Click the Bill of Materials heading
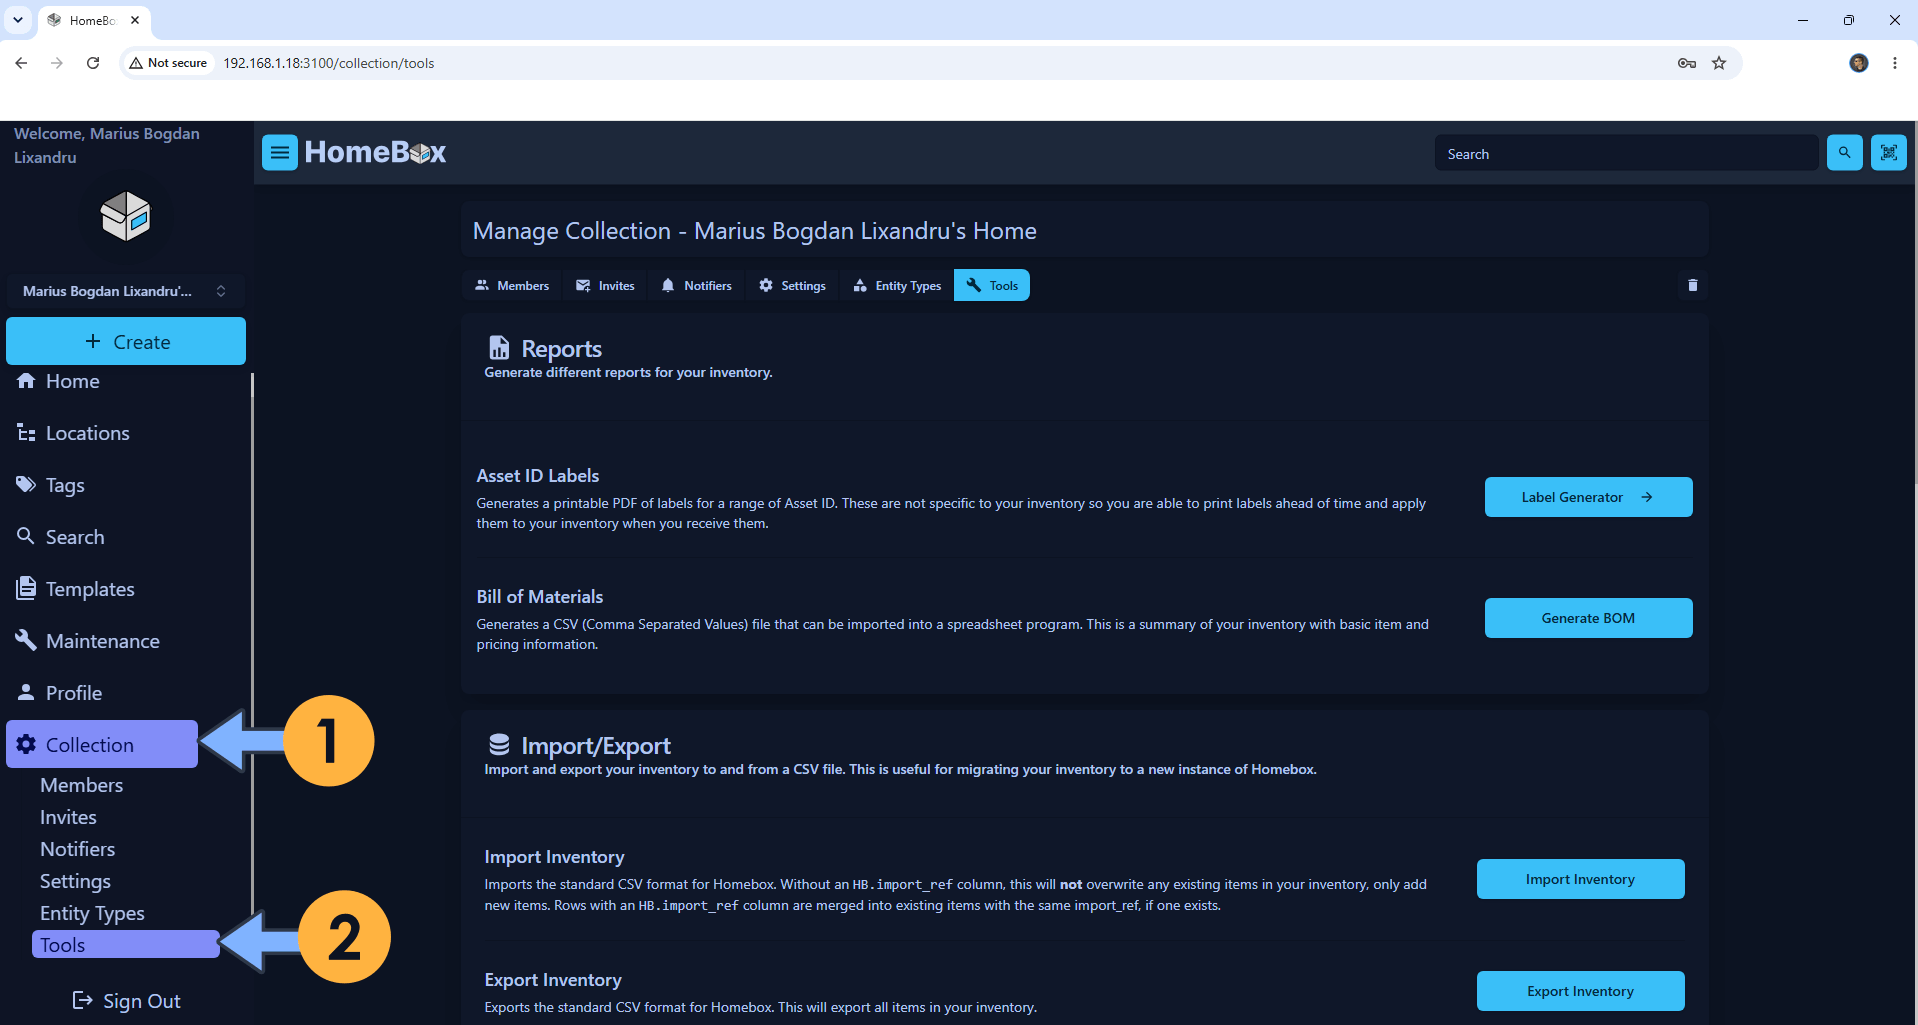1918x1025 pixels. pyautogui.click(x=540, y=597)
